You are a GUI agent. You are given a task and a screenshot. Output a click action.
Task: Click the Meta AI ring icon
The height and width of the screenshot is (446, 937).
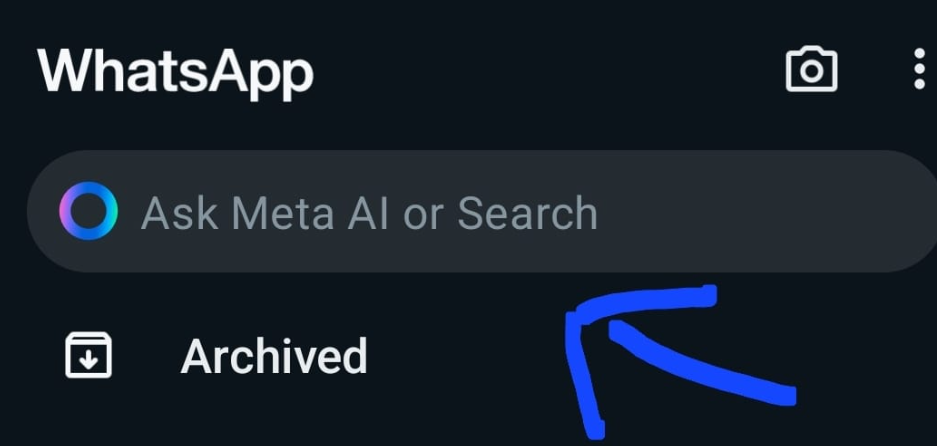tap(88, 212)
